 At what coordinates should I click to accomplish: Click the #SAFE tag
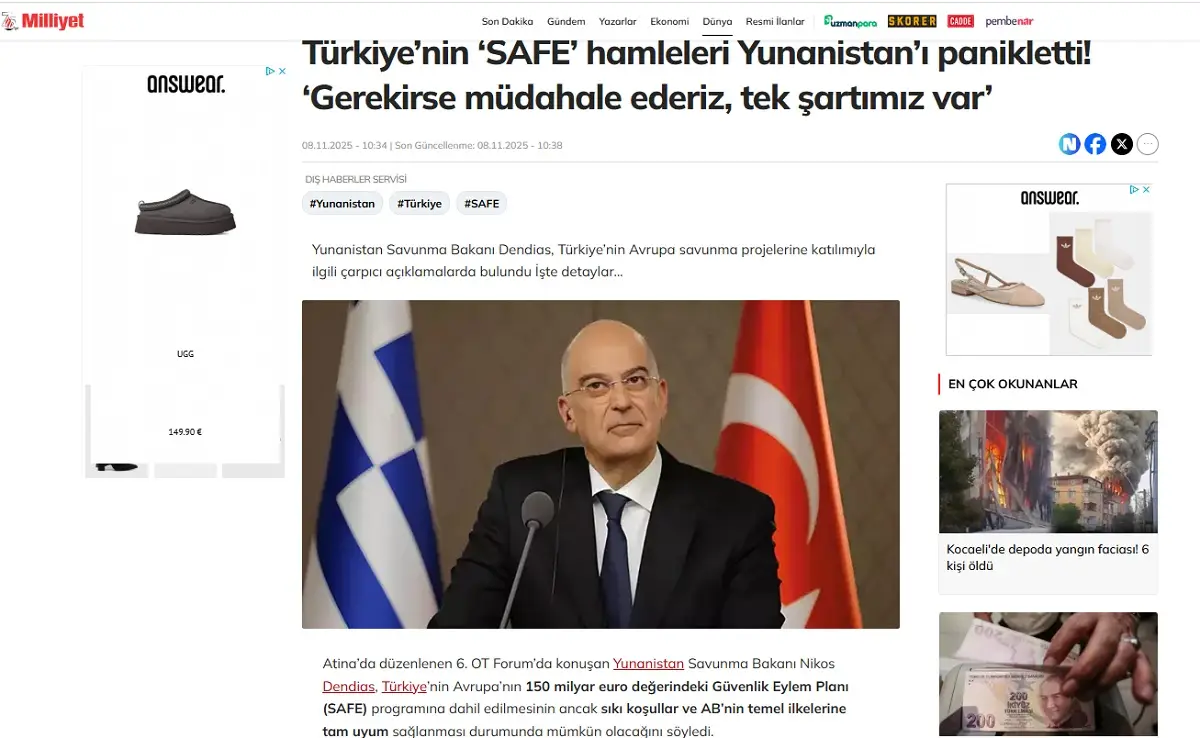[x=482, y=203]
